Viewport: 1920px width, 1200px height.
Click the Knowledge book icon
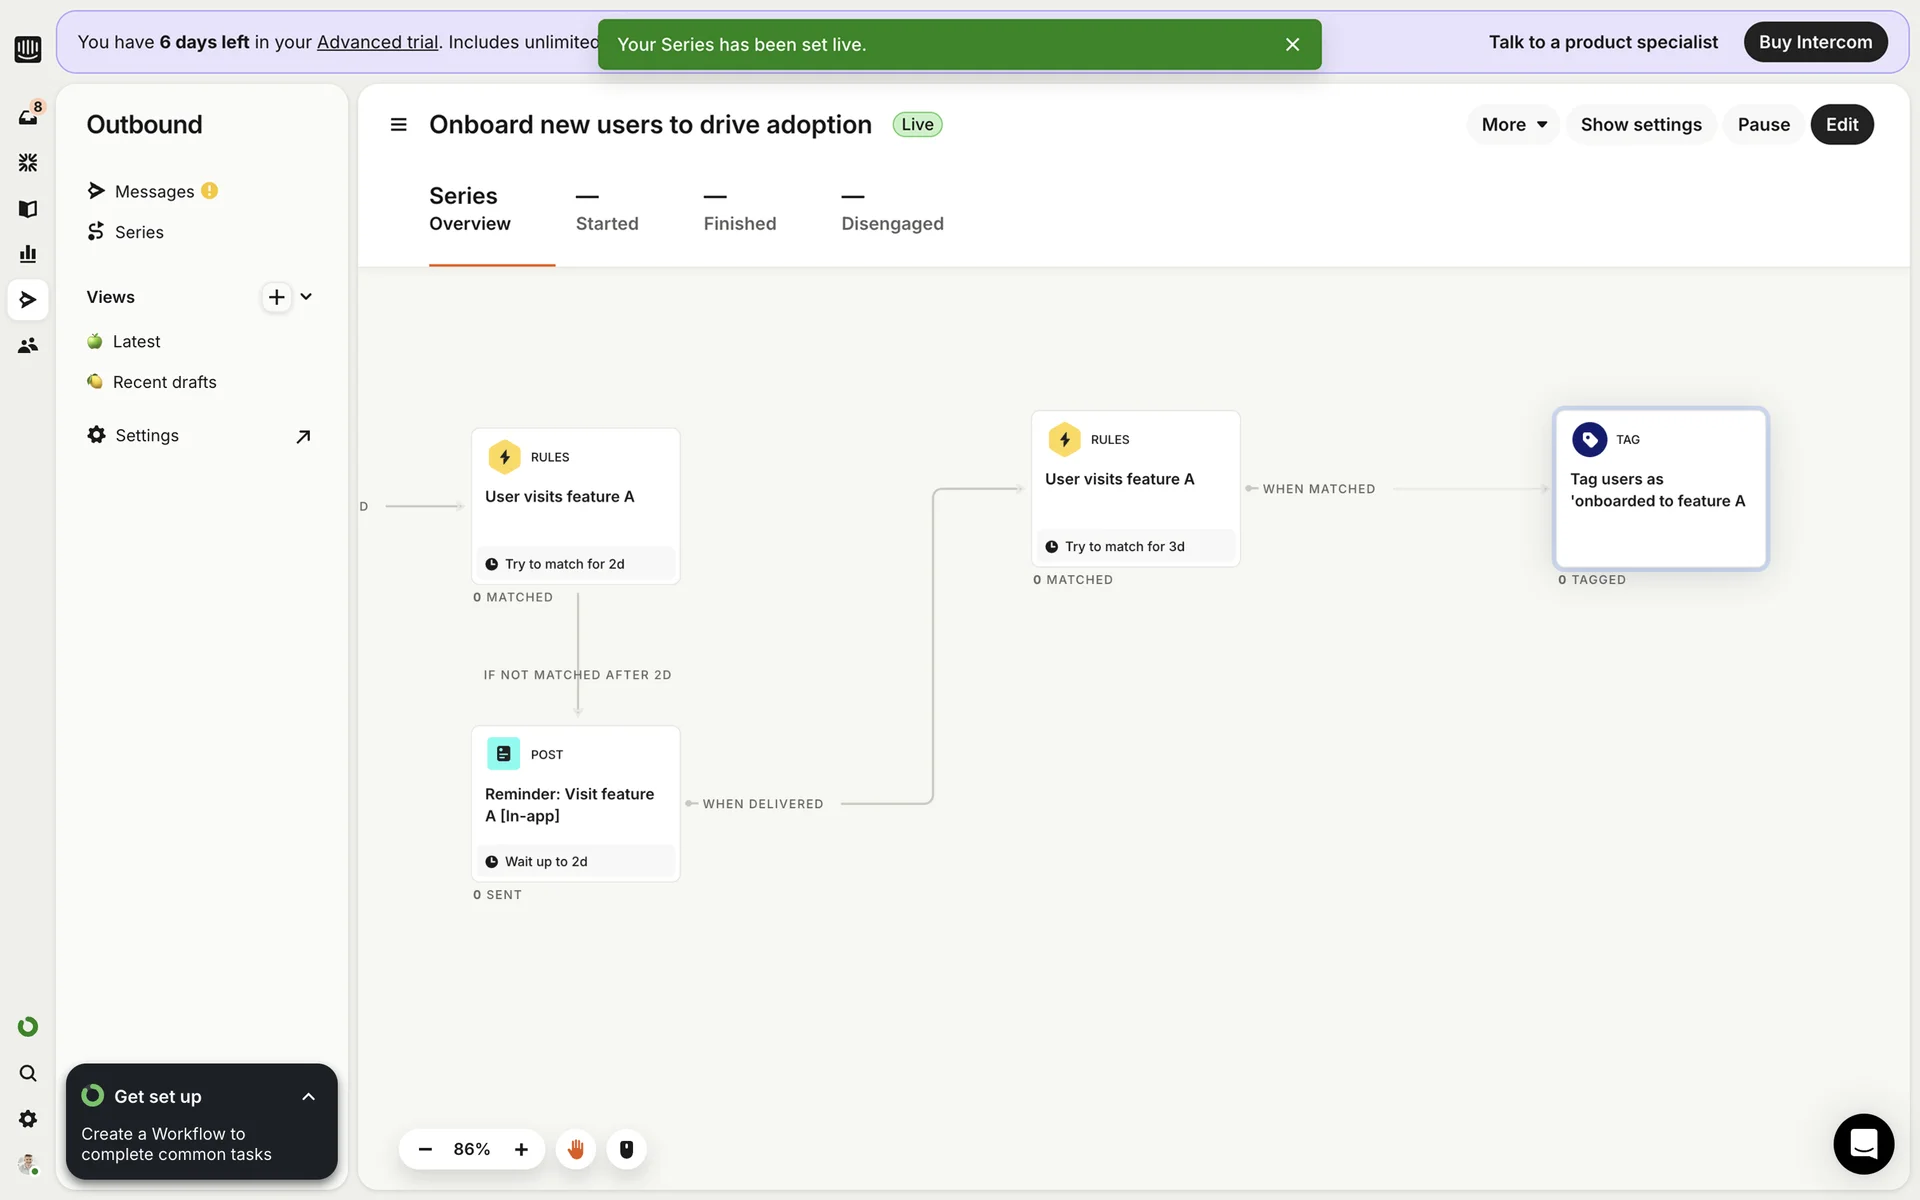(28, 209)
